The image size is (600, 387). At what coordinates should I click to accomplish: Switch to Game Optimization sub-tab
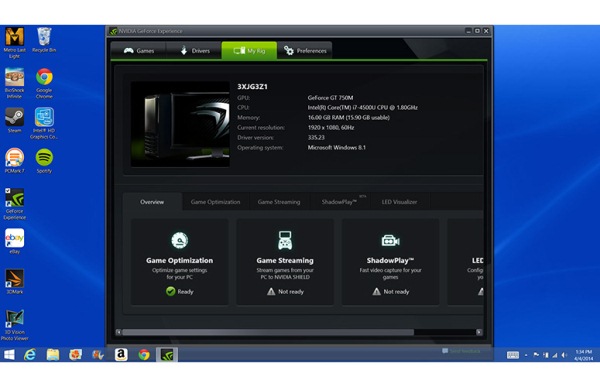[215, 202]
